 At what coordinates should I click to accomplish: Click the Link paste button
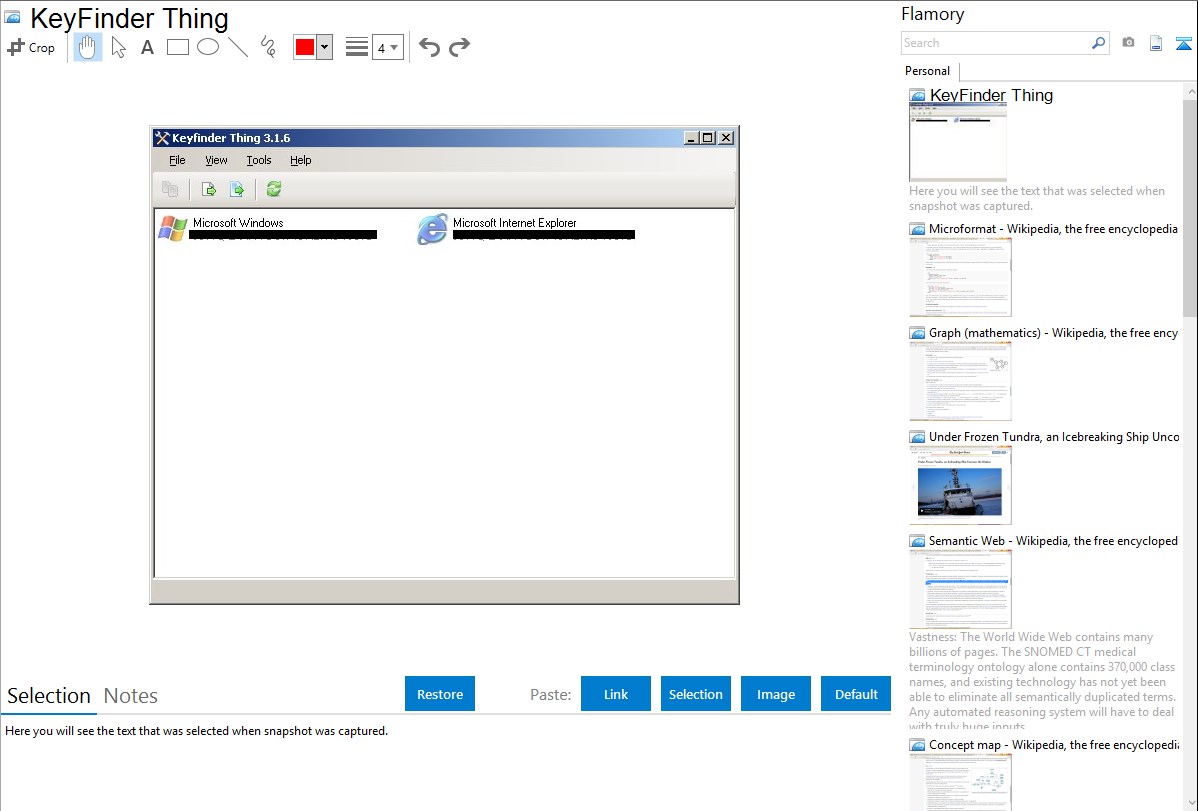[x=616, y=694]
